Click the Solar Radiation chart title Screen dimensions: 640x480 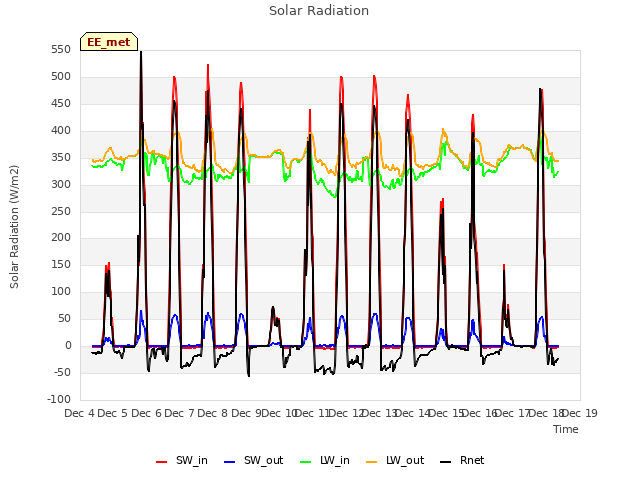(319, 11)
